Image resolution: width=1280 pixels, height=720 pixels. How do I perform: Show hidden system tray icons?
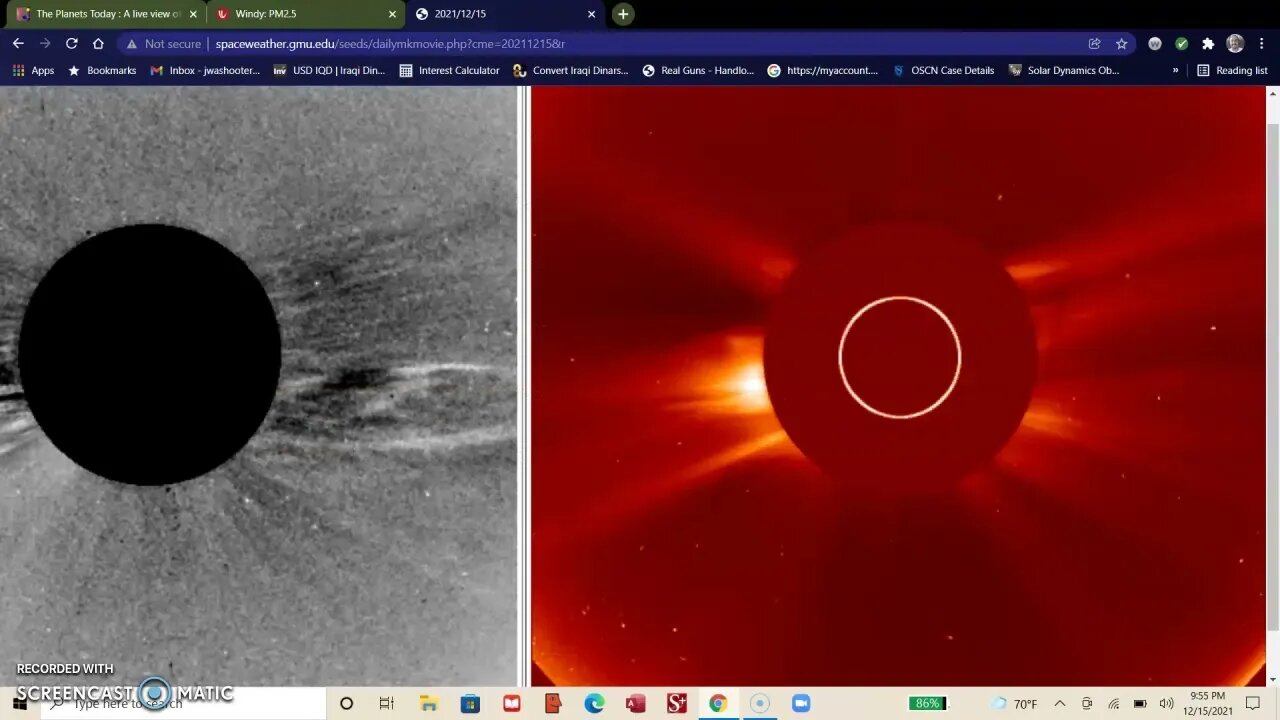click(x=1060, y=703)
